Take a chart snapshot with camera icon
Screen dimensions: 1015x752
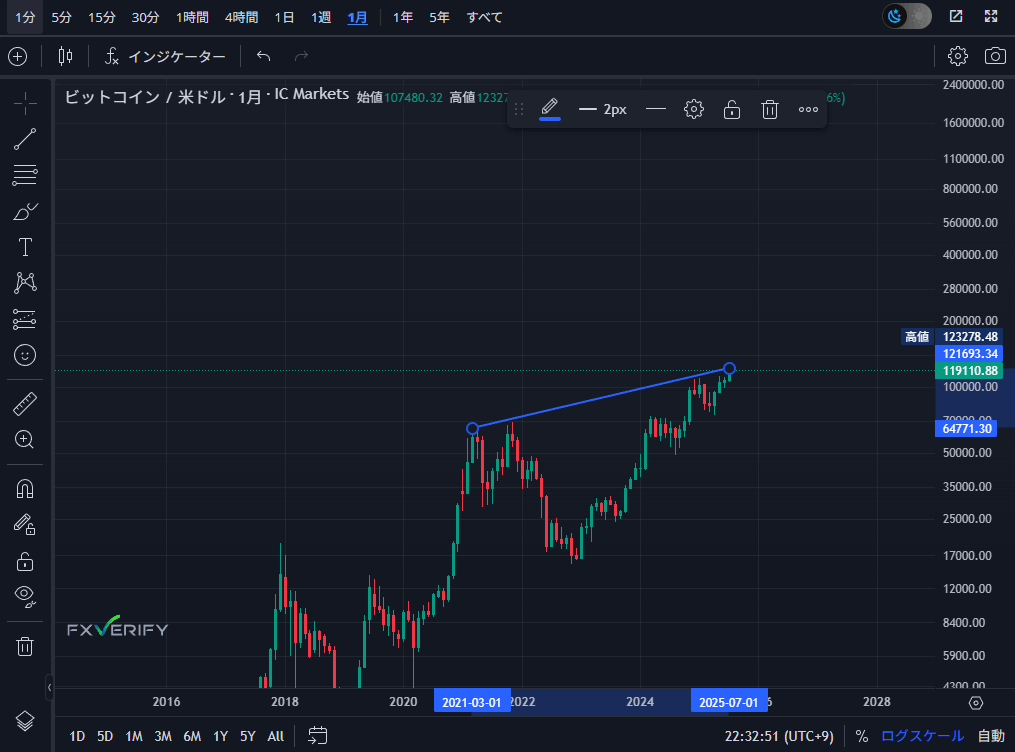click(995, 56)
